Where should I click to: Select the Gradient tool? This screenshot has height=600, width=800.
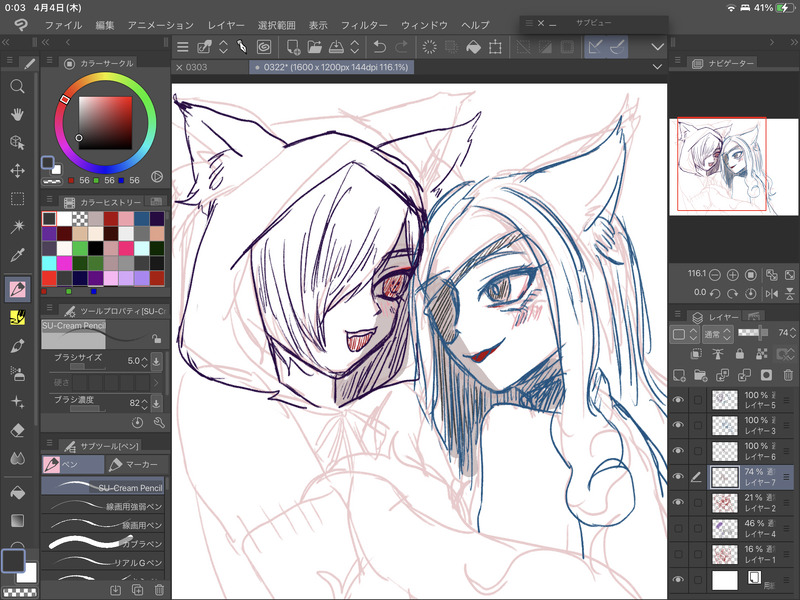click(x=17, y=520)
